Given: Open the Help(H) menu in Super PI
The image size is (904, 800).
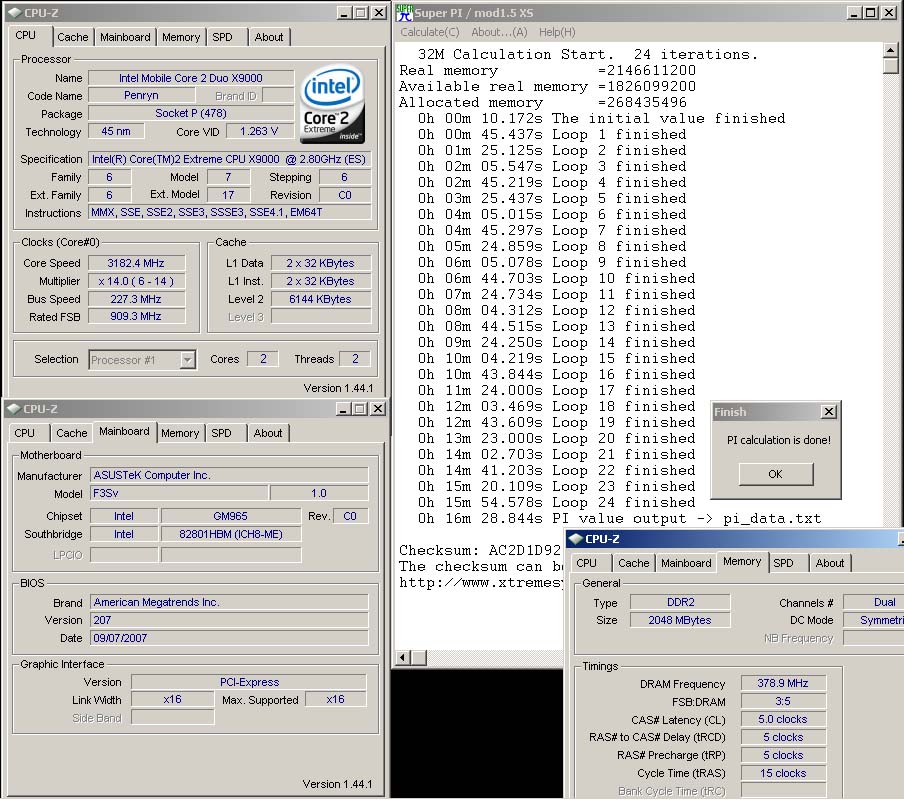Looking at the screenshot, I should click(x=557, y=32).
